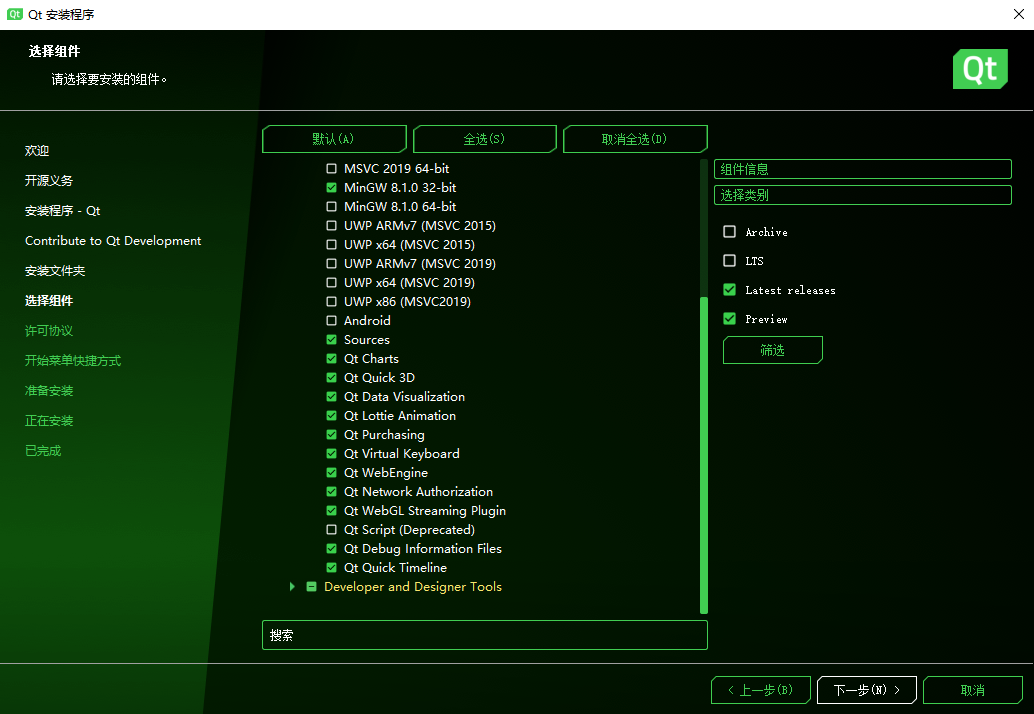Check Qt Script (Deprecated) checkbox
The width and height of the screenshot is (1034, 714).
[332, 529]
